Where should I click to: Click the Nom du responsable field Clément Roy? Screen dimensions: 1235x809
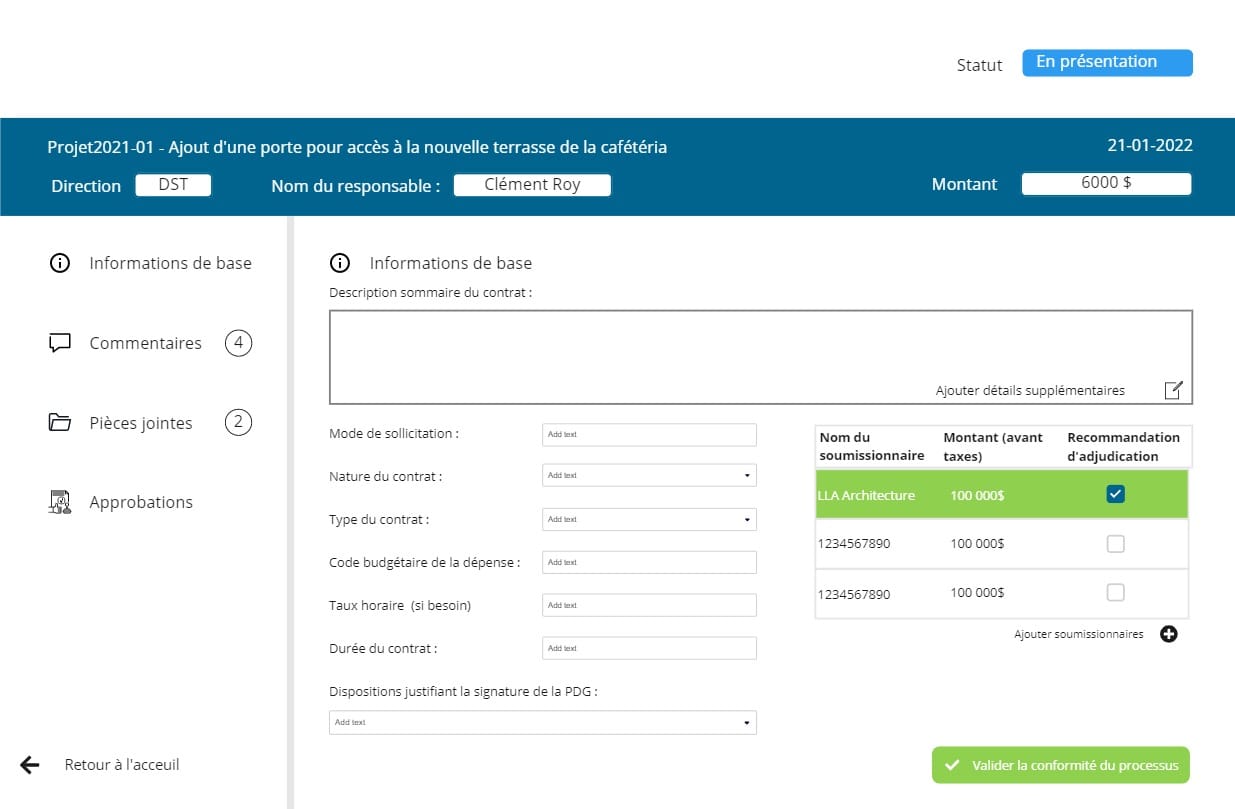[532, 185]
